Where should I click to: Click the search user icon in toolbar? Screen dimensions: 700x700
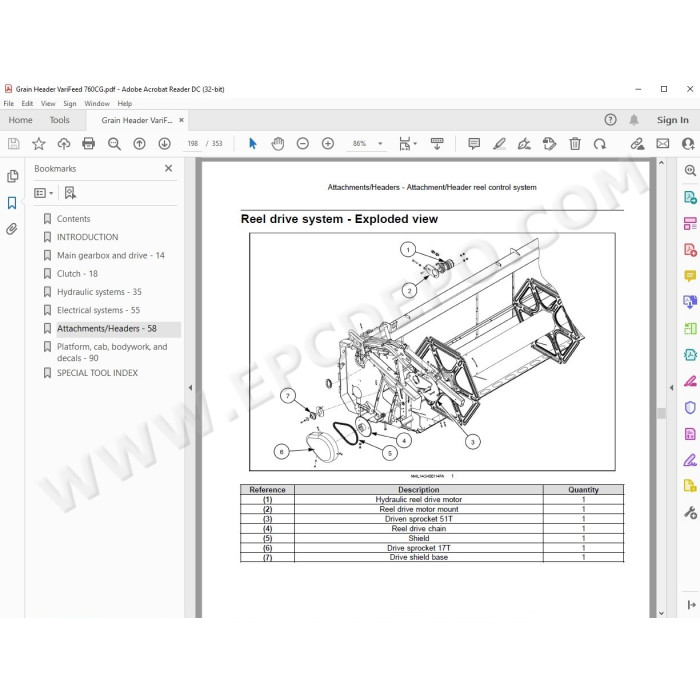[688, 143]
